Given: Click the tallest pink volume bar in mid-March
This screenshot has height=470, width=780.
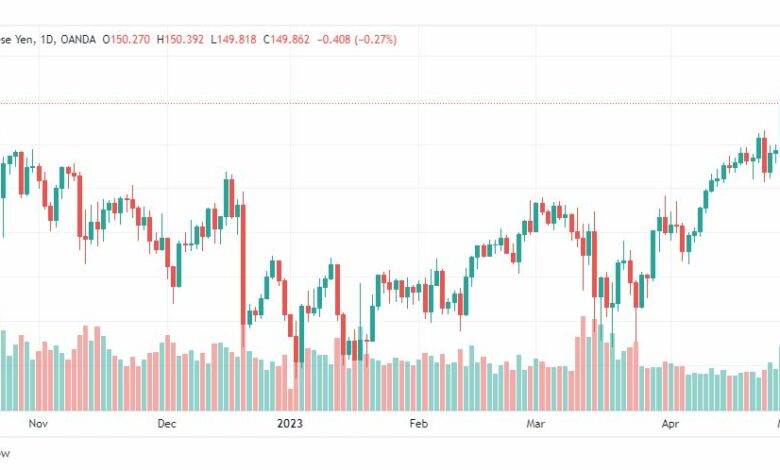Looking at the screenshot, I should coord(583,364).
